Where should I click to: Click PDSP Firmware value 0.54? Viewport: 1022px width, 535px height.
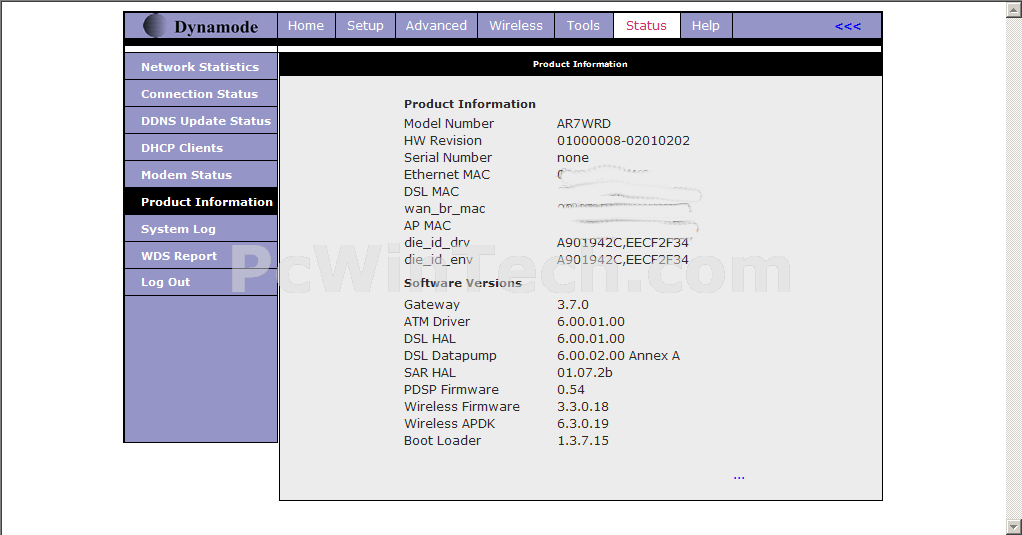coord(570,389)
